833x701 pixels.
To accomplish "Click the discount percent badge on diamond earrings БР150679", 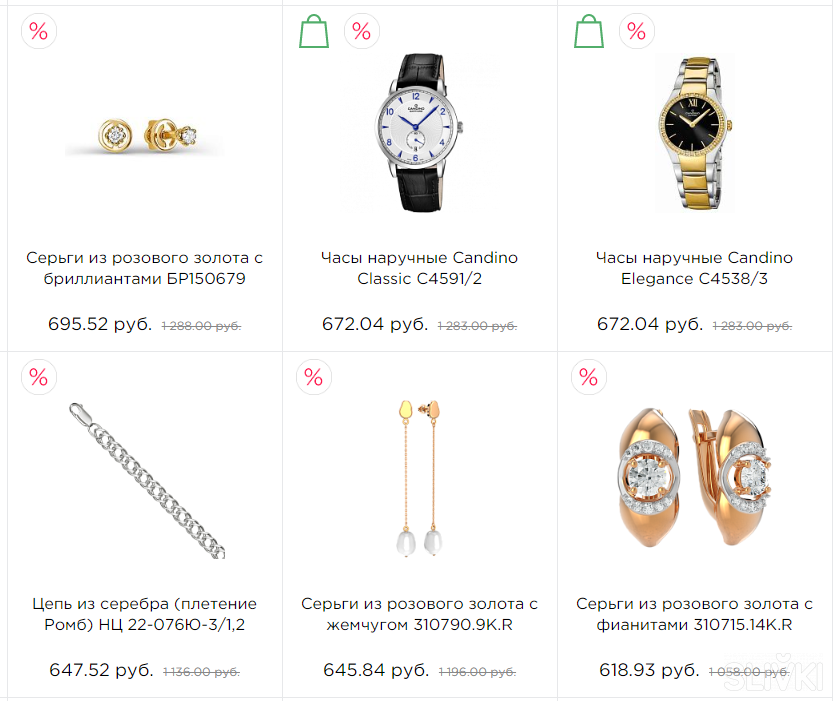I will [x=39, y=31].
